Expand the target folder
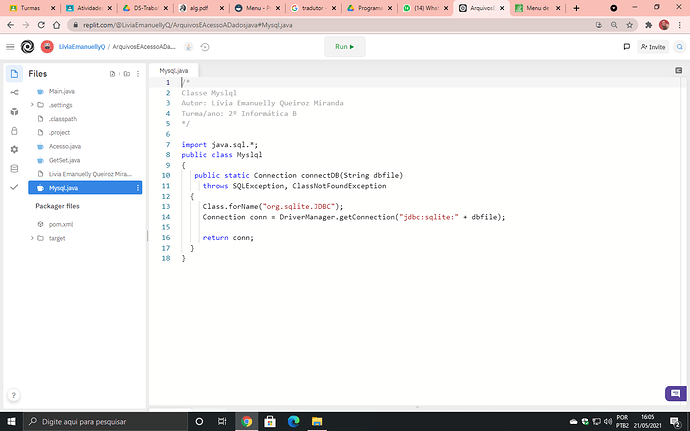 [x=32, y=238]
